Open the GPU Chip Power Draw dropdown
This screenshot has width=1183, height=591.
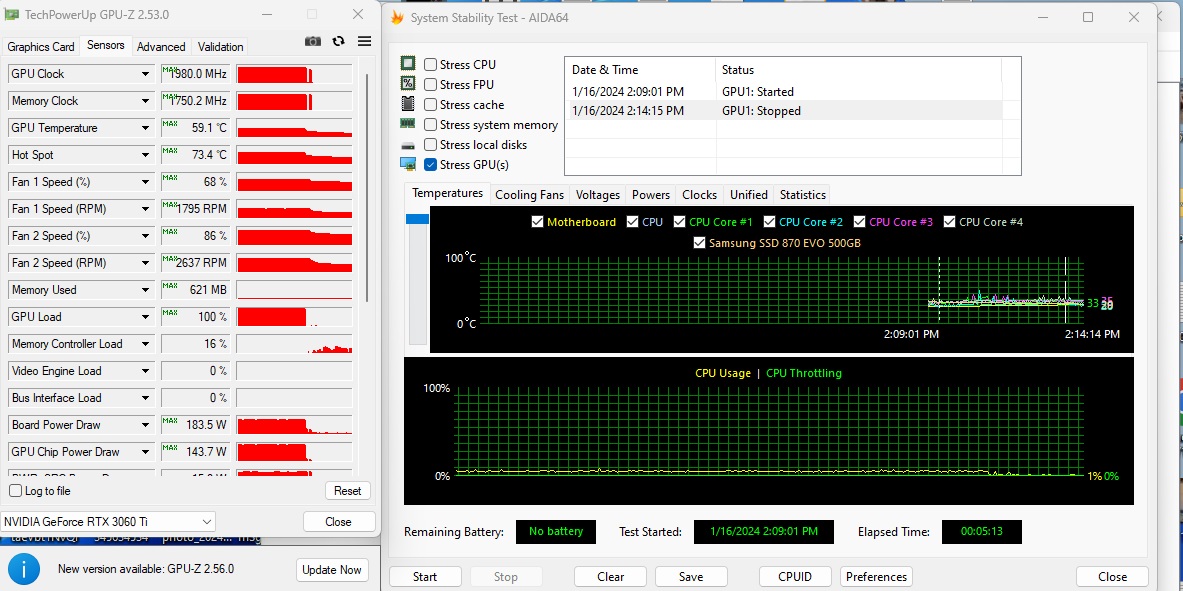145,452
